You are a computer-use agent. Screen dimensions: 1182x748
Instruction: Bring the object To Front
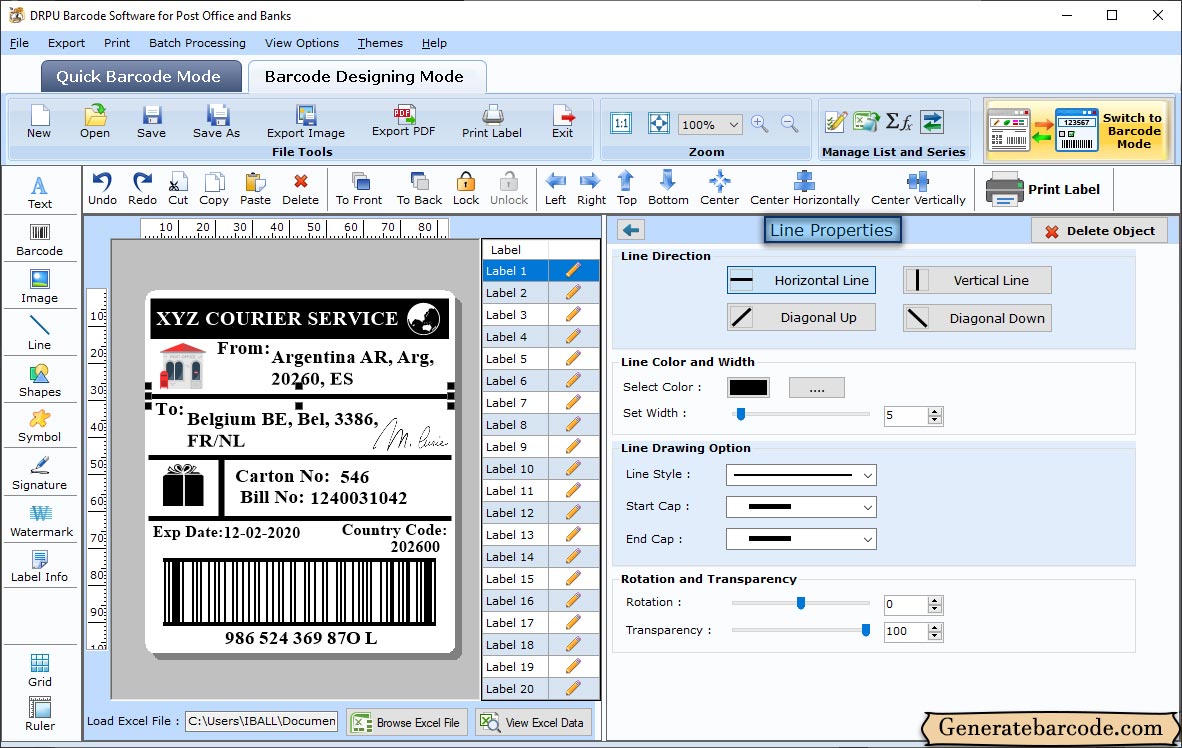359,189
